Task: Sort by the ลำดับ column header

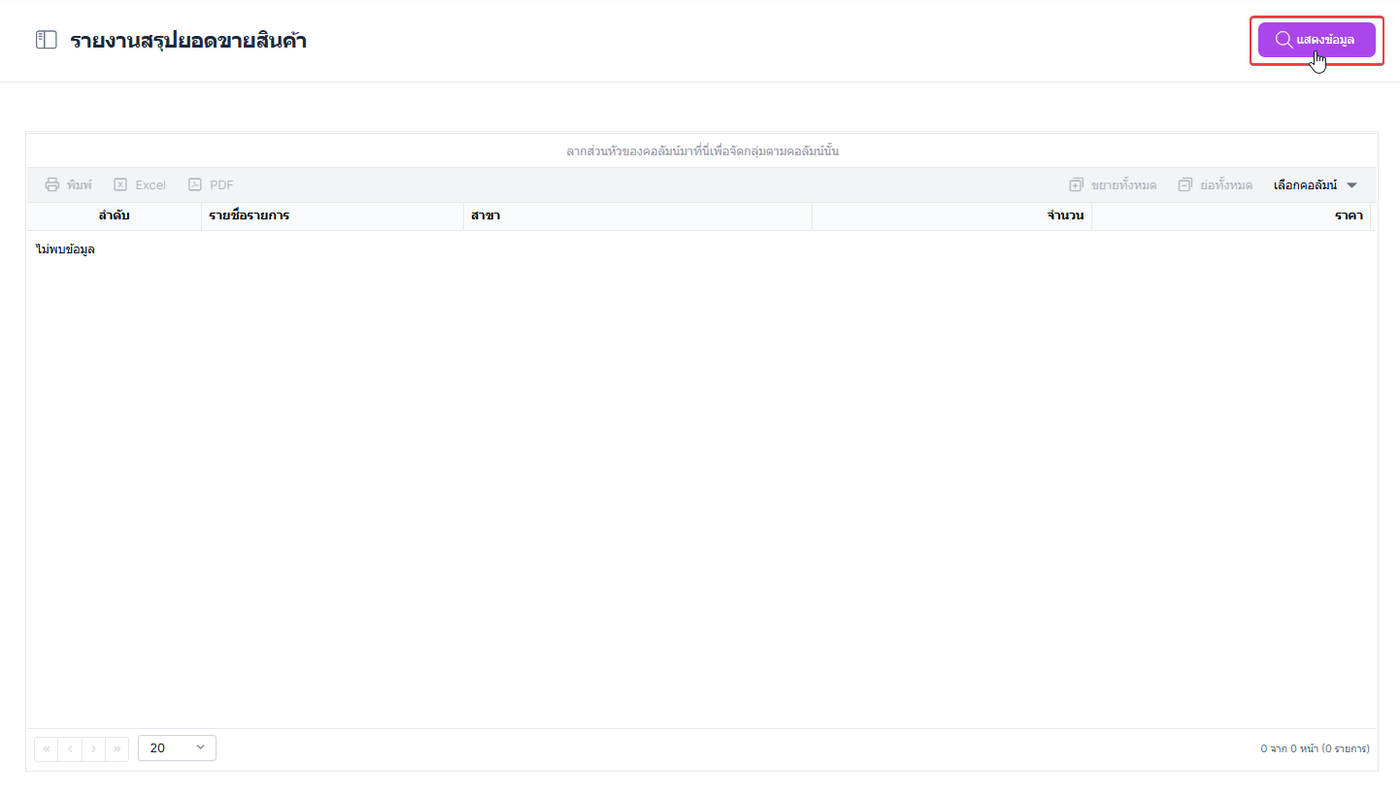Action: 114,216
